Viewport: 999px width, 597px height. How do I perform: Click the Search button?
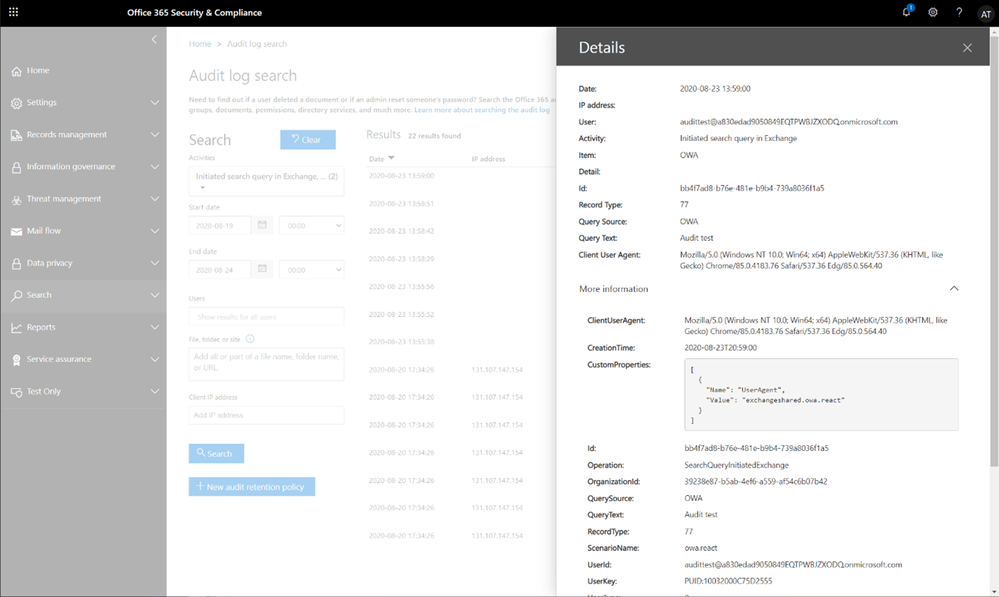tap(216, 453)
